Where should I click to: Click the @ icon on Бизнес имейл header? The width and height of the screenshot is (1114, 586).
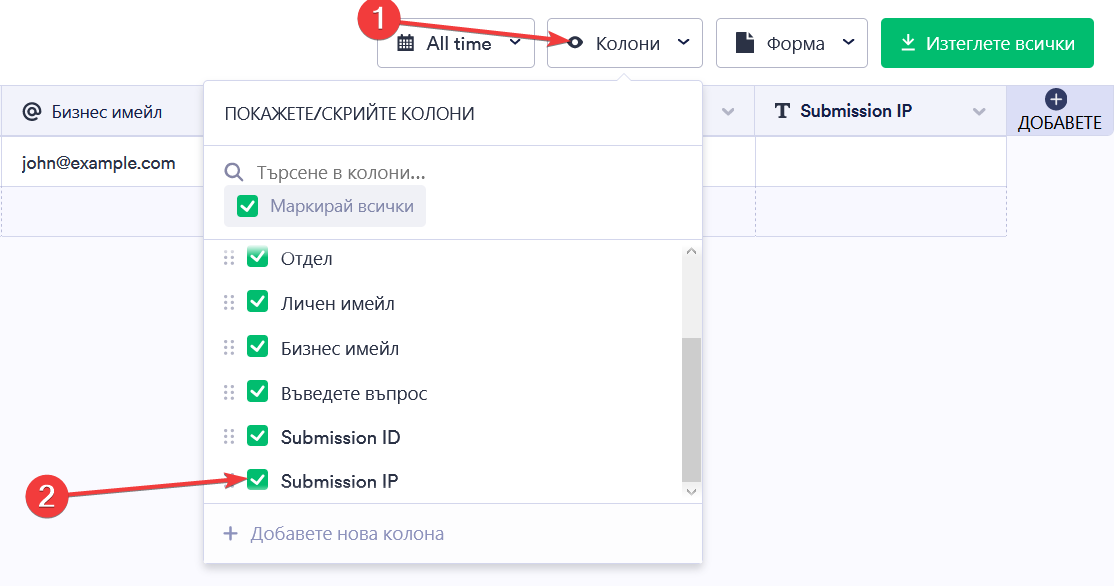tap(30, 111)
